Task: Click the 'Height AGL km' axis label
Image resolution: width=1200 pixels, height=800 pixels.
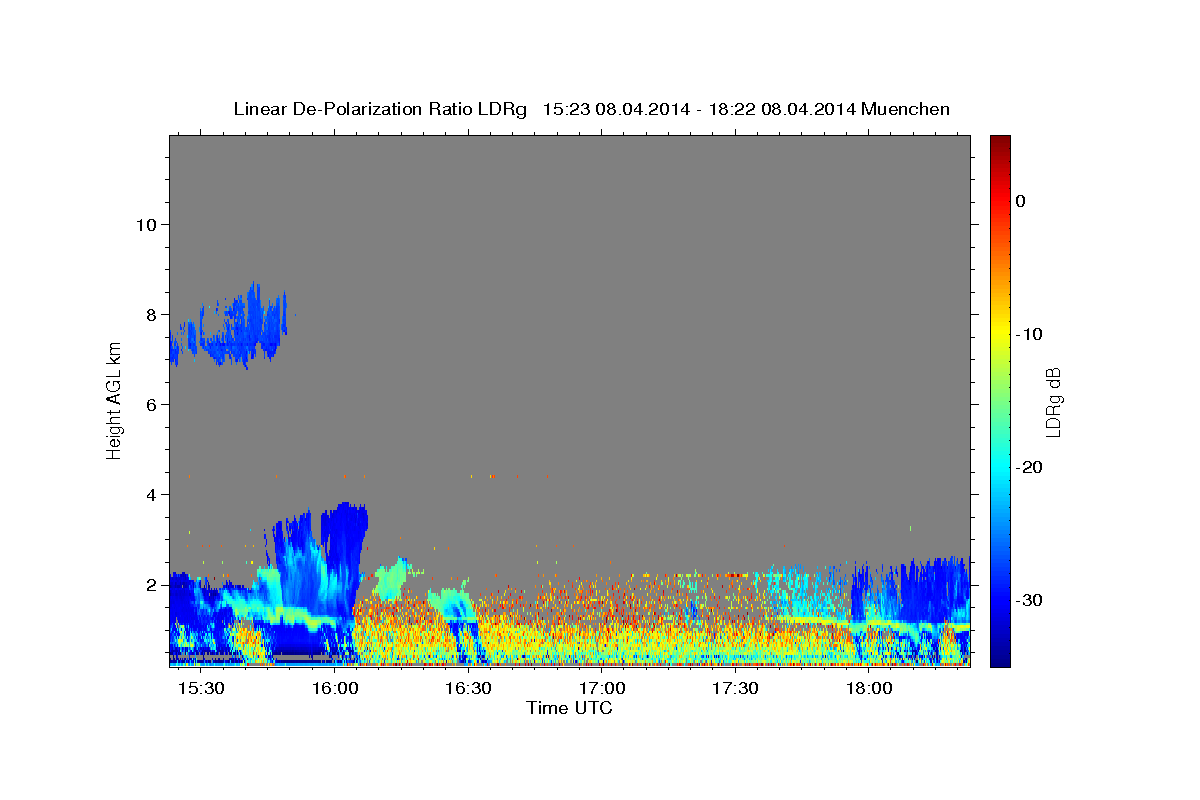Action: point(115,400)
